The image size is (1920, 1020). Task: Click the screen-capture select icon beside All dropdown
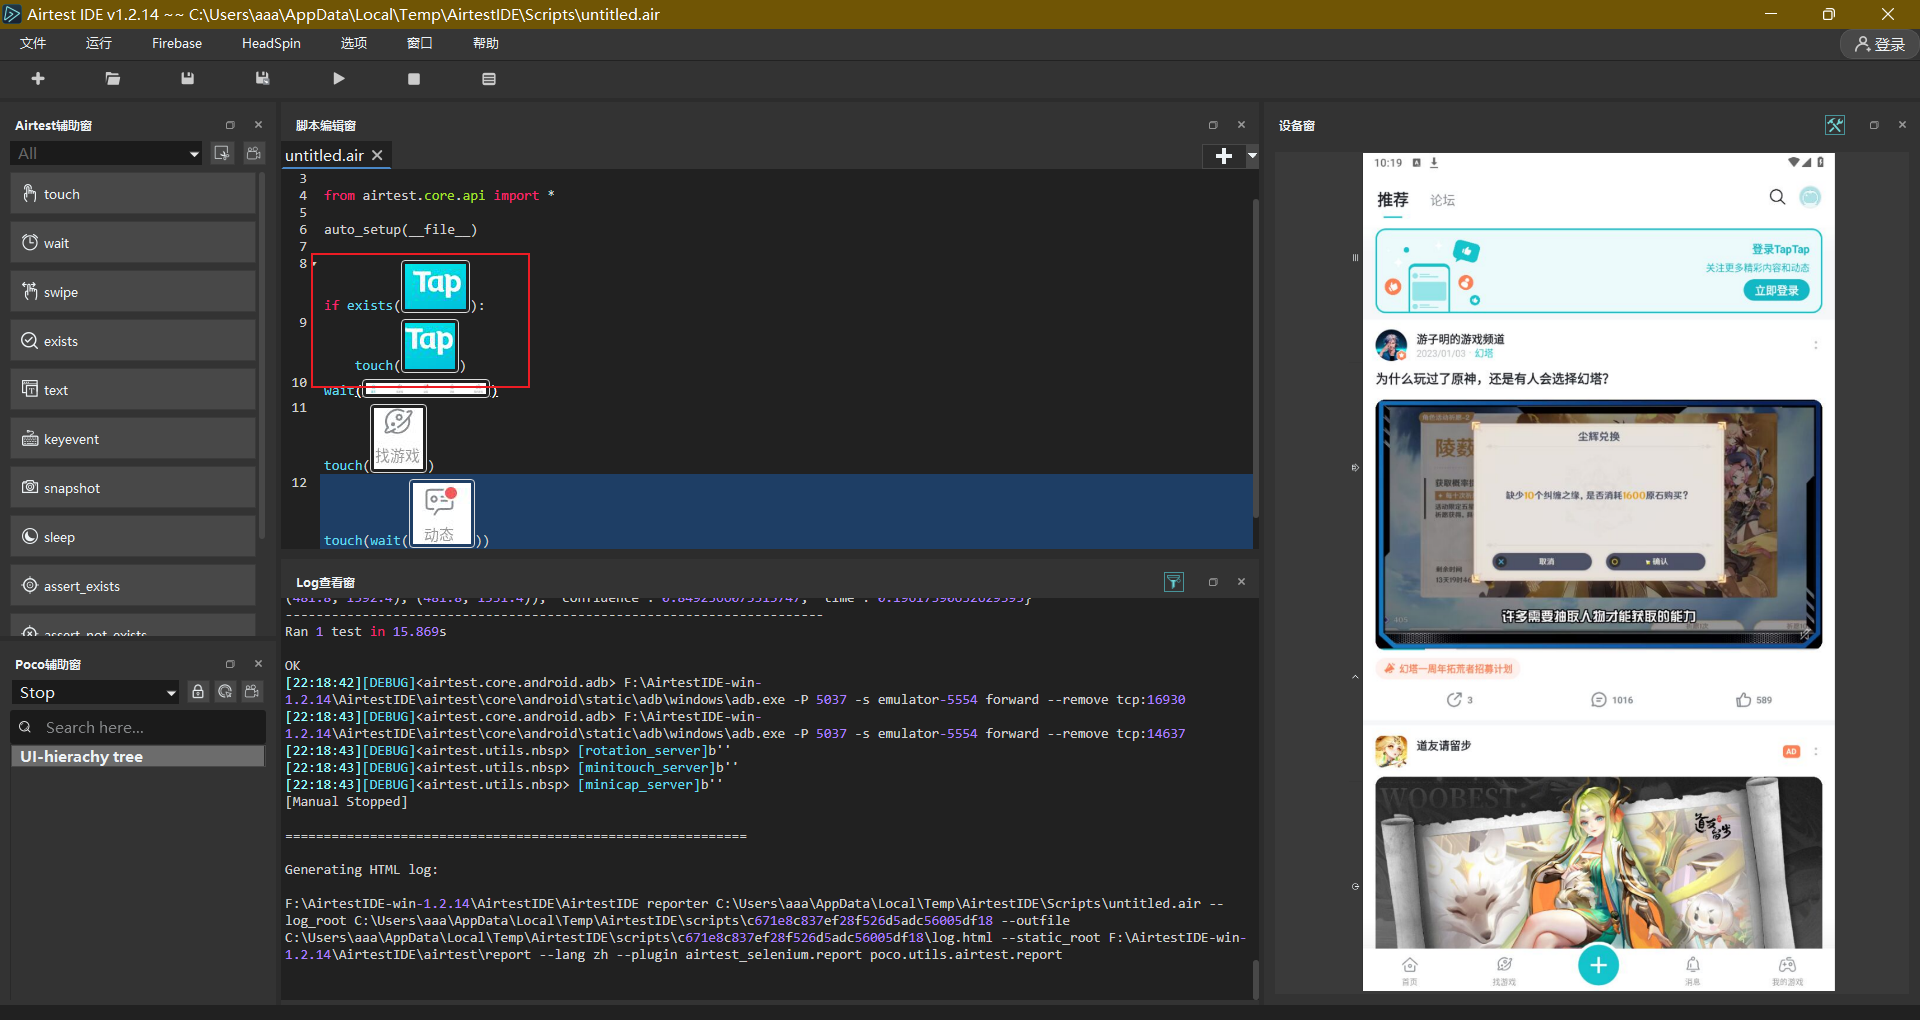pos(222,153)
